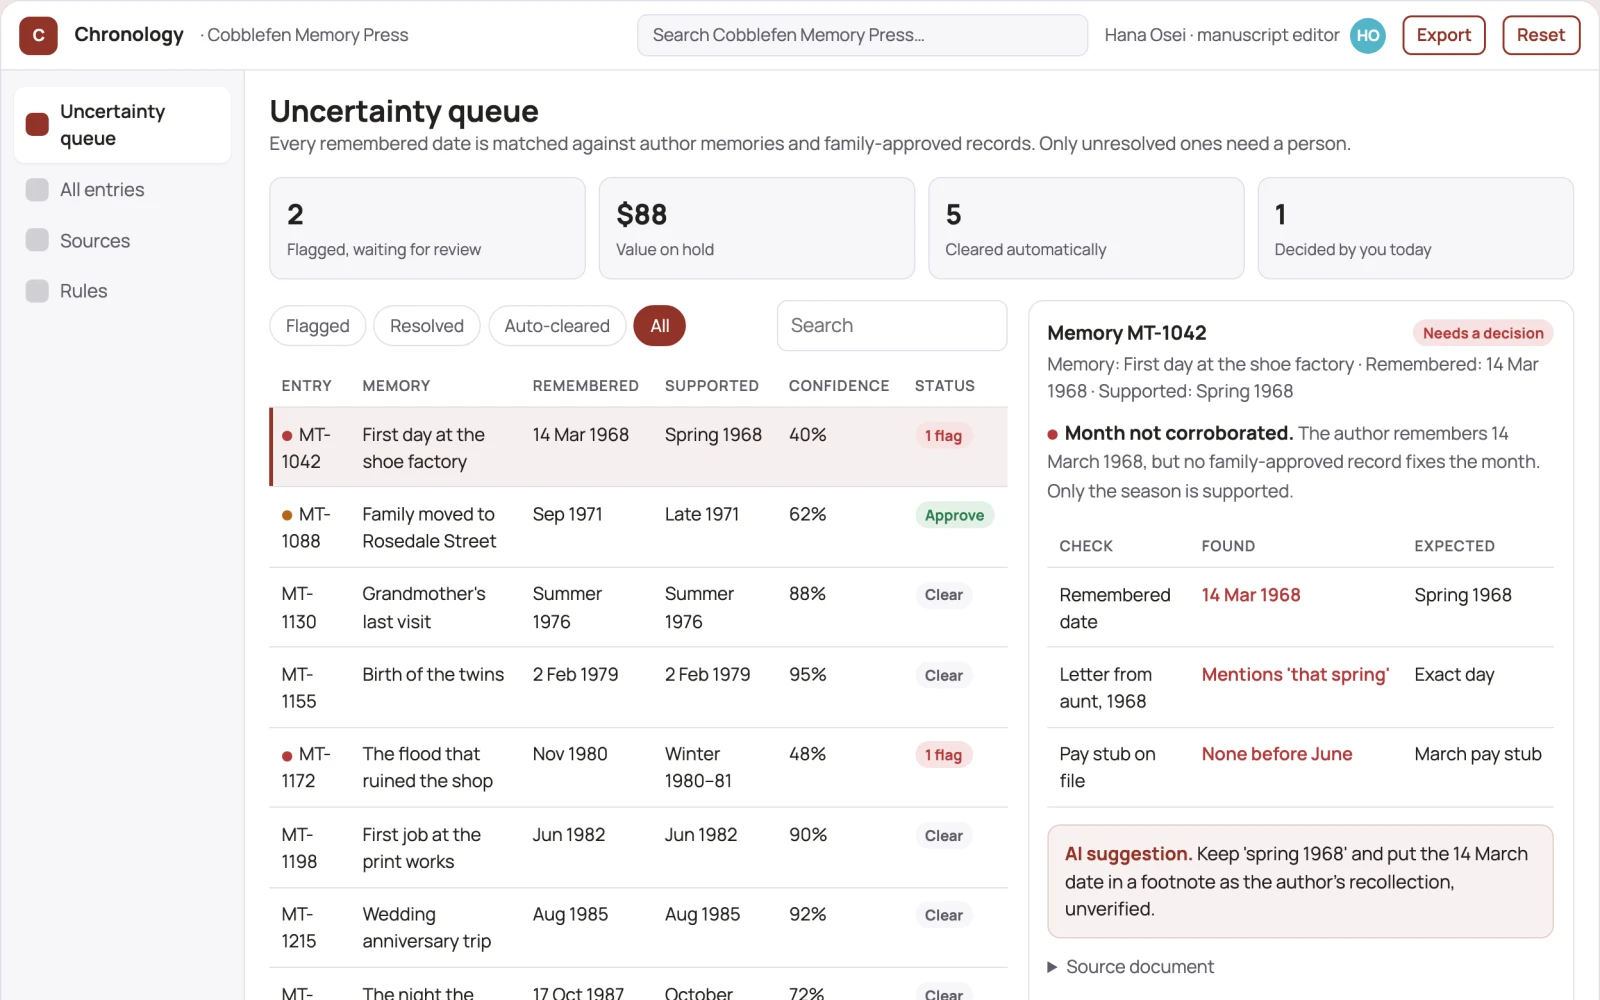Select Uncertainty queue in sidebar
The width and height of the screenshot is (1600, 1000).
[x=122, y=125]
